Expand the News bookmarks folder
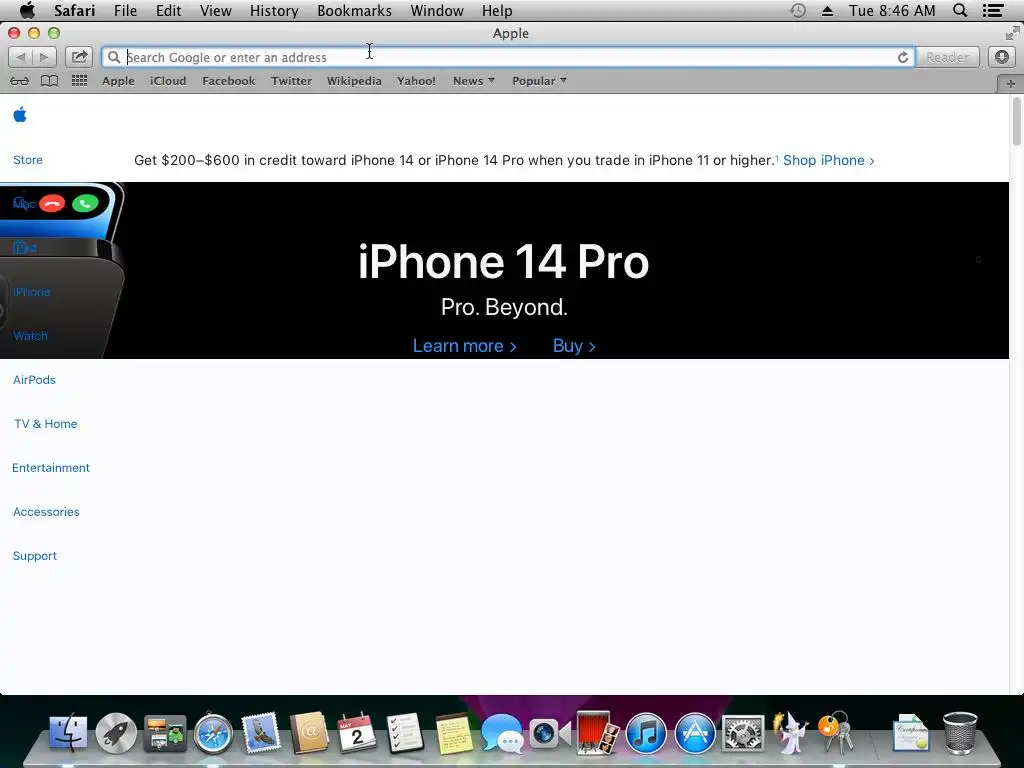1024x768 pixels. coord(473,81)
